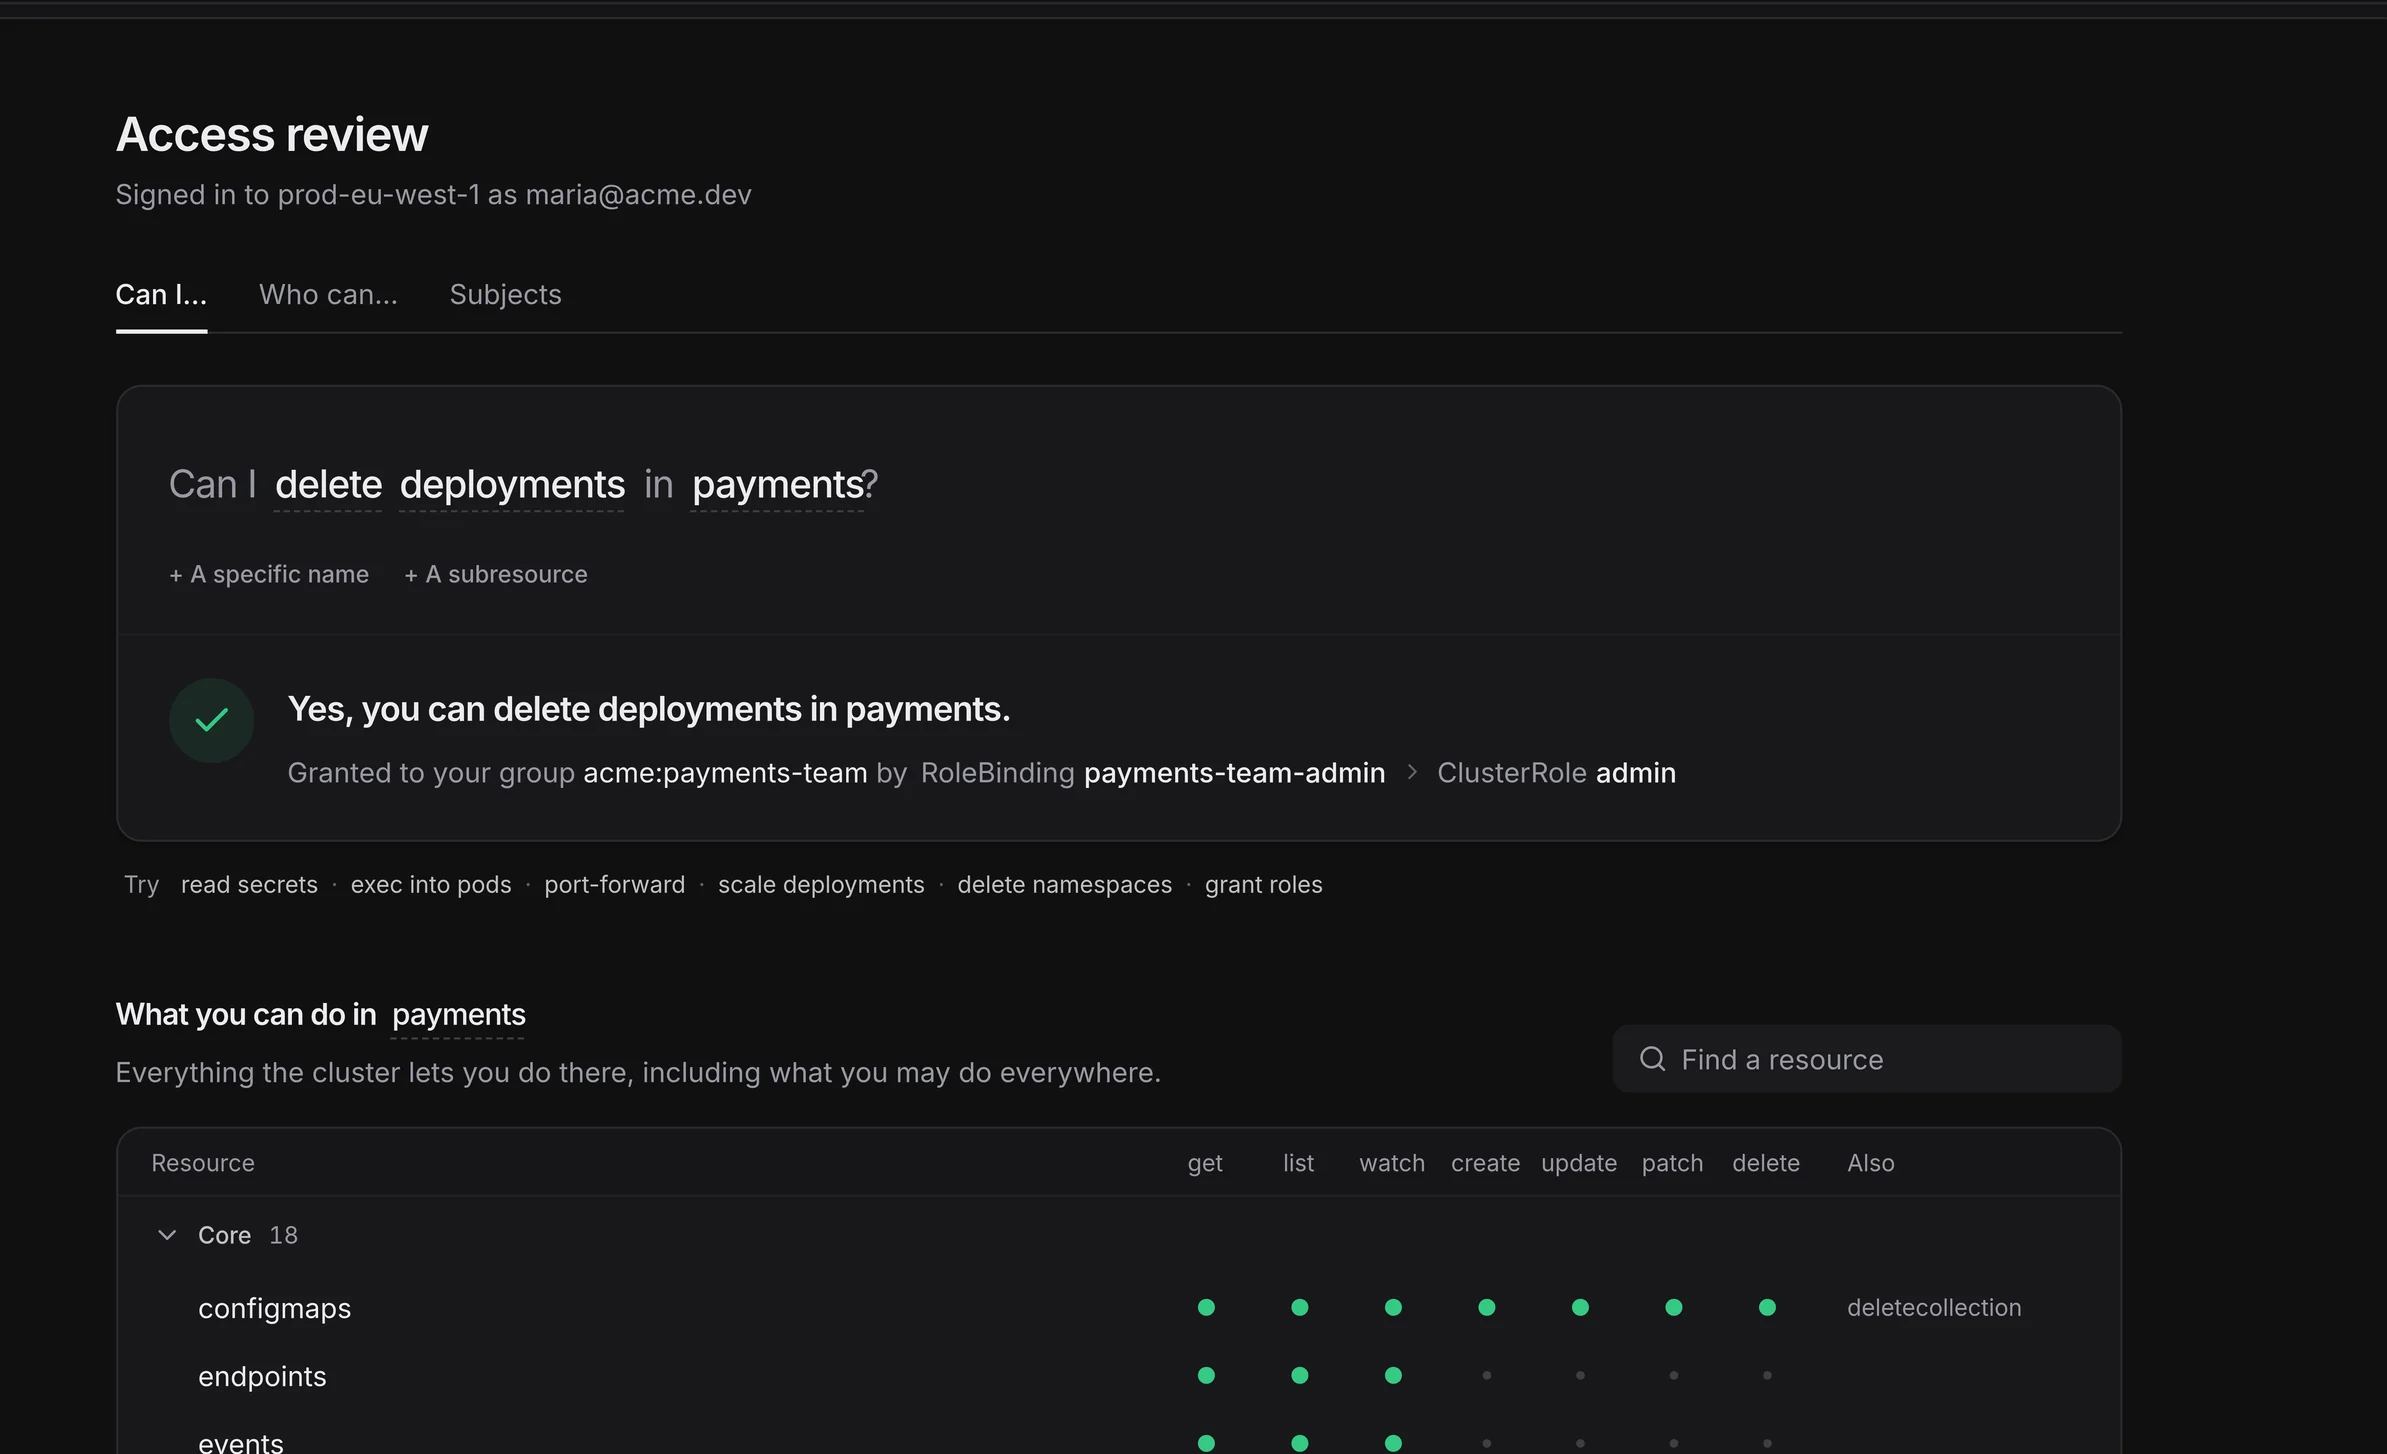Viewport: 2387px width, 1454px height.
Task: Collapse the Core resource group chevron
Action: [167, 1235]
